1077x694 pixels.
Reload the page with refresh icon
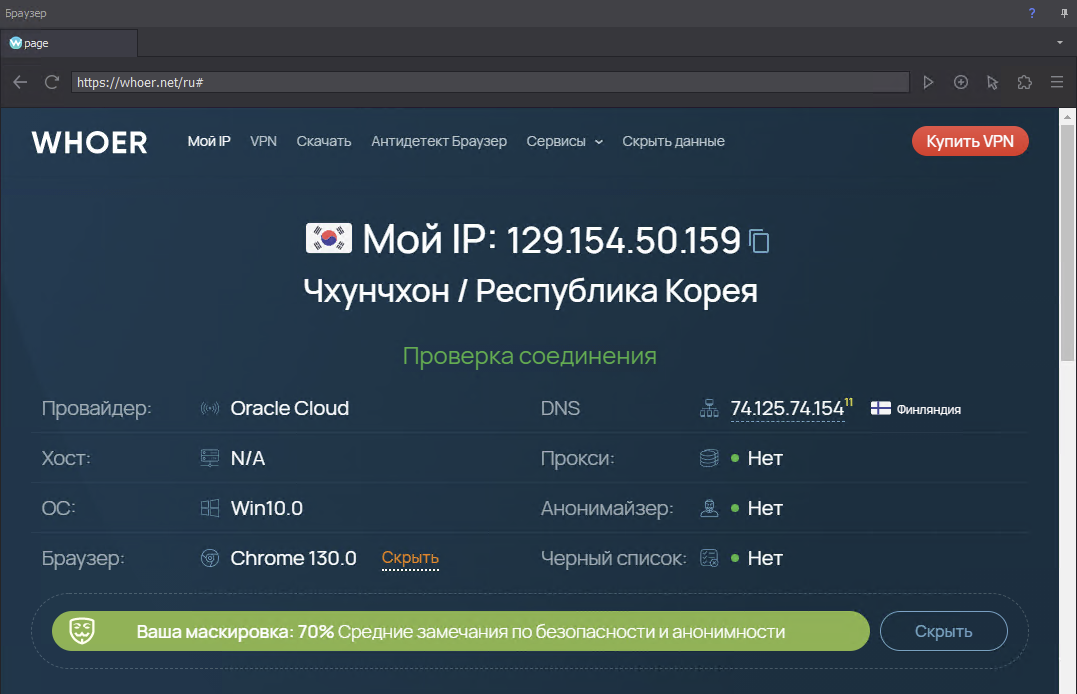tap(52, 82)
